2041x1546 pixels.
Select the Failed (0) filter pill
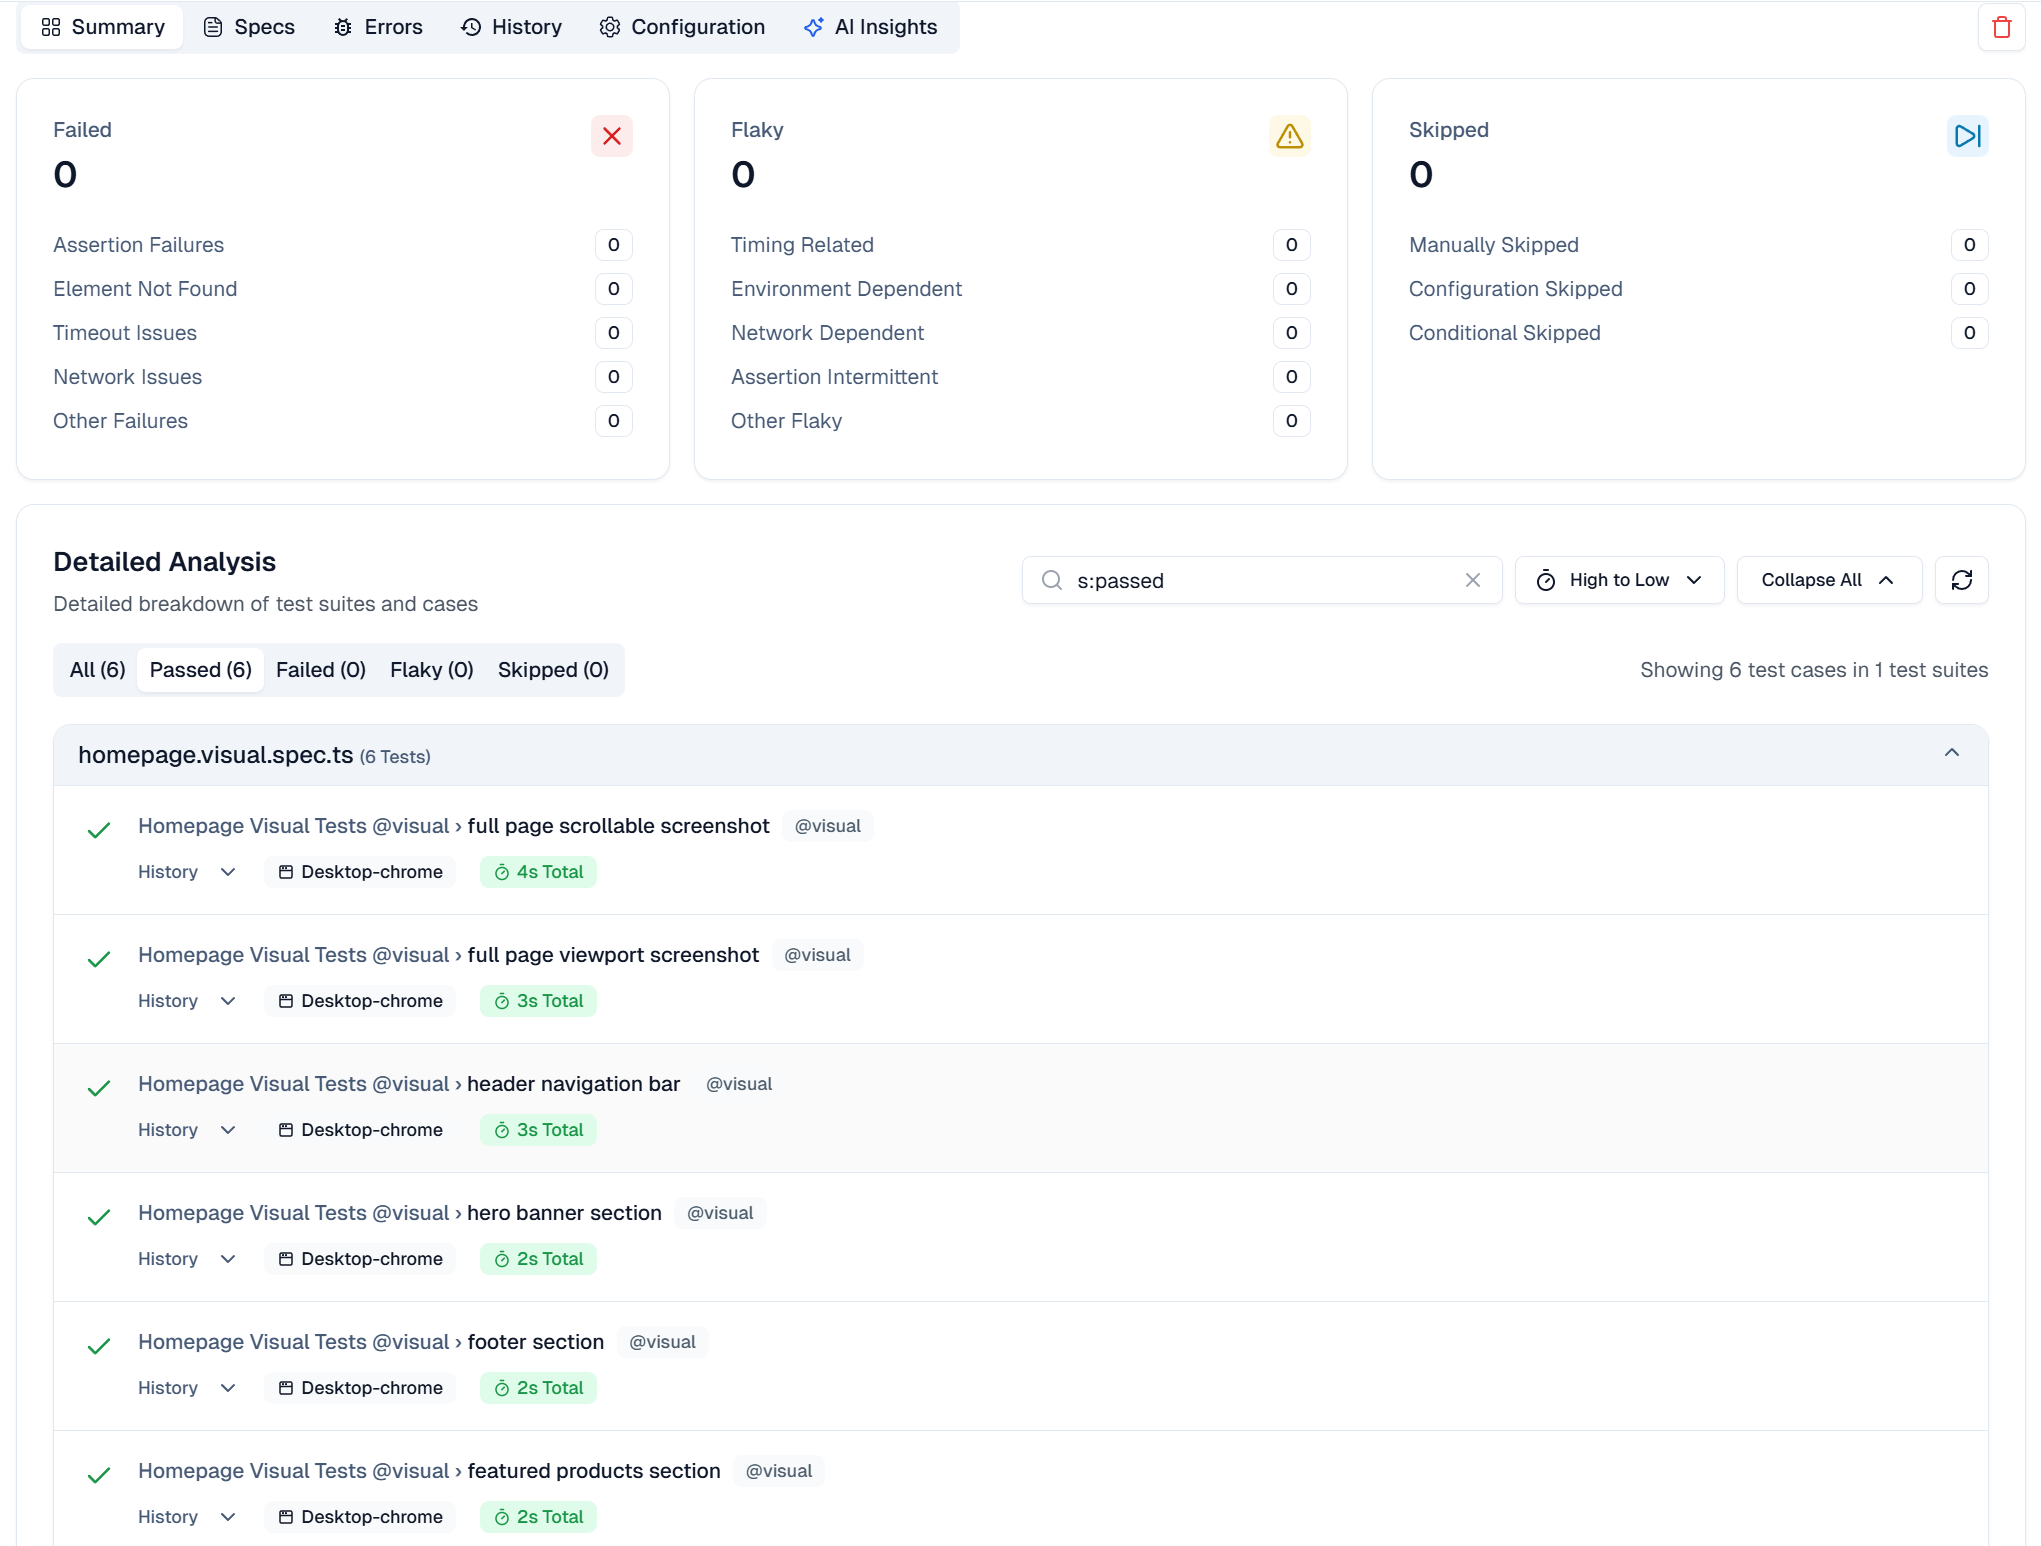coord(320,669)
